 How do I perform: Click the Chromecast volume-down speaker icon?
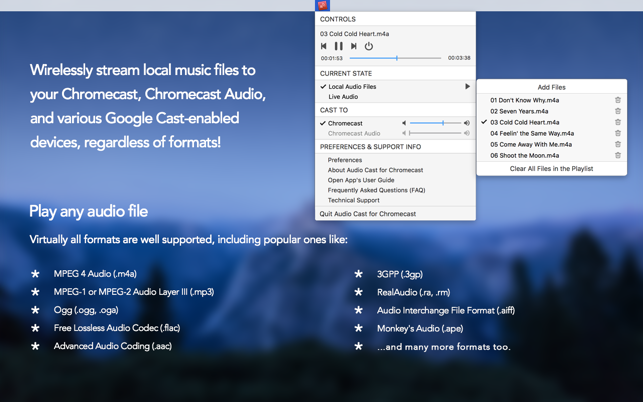coord(404,123)
